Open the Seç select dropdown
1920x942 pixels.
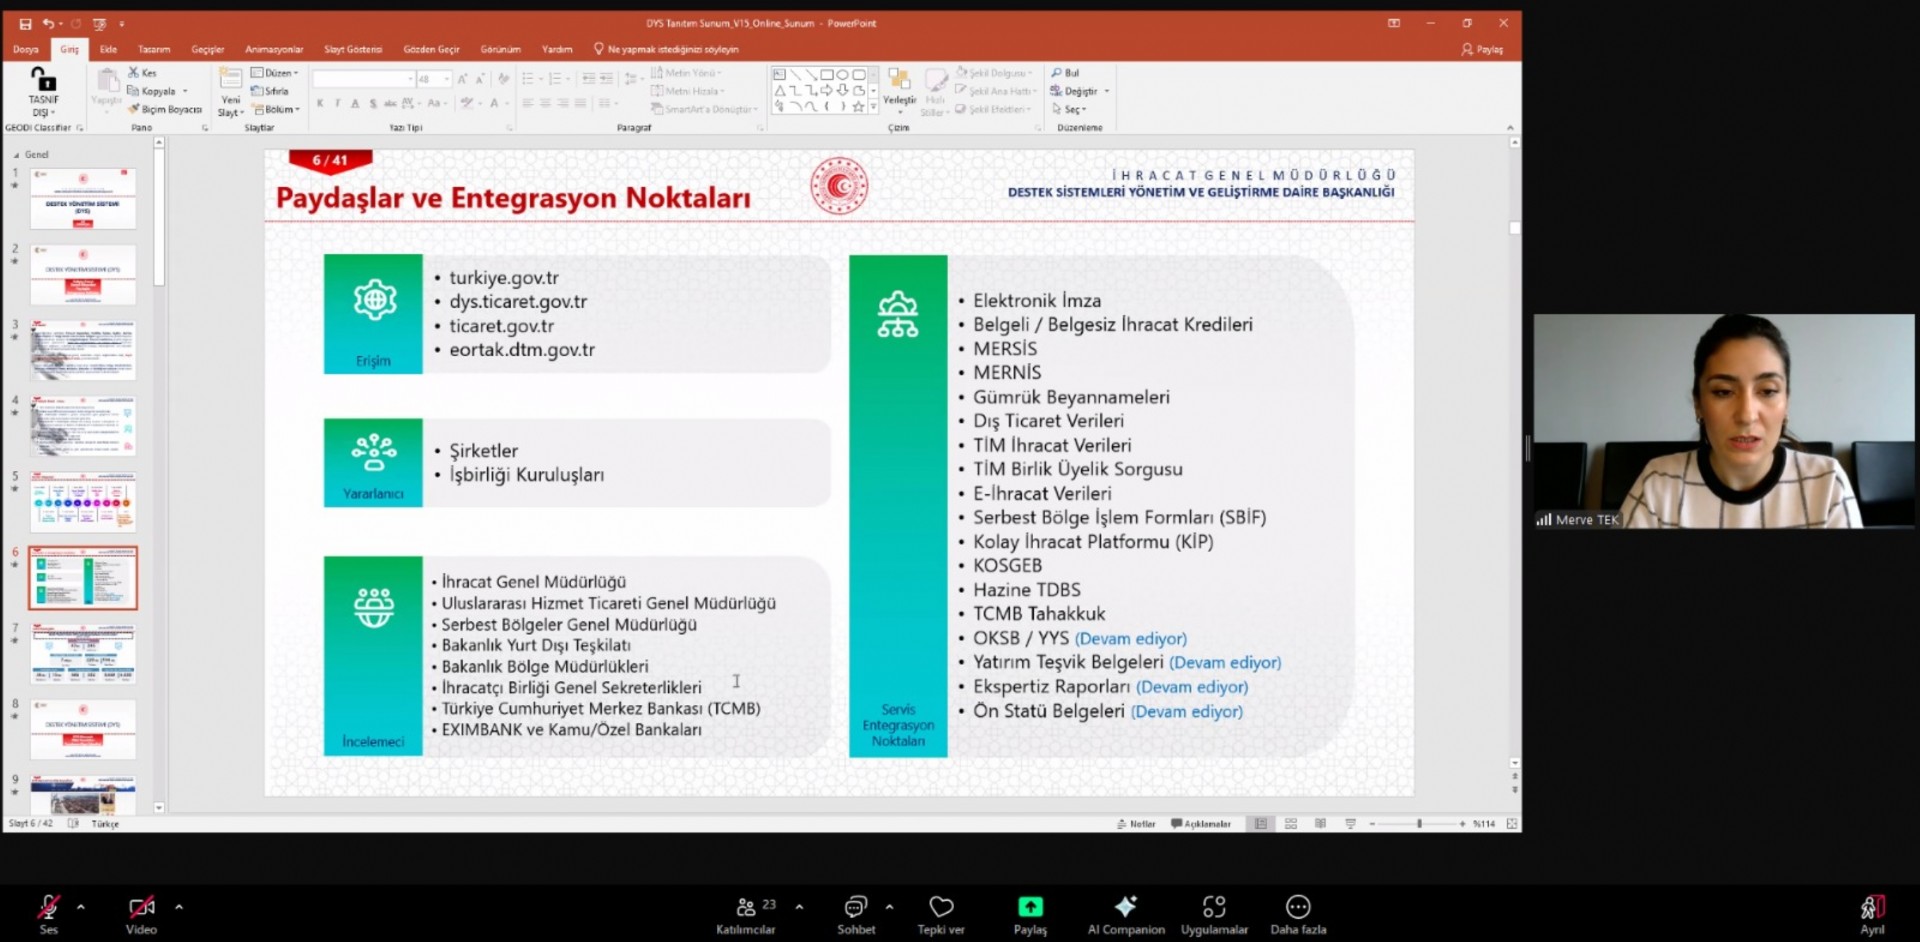(1069, 109)
